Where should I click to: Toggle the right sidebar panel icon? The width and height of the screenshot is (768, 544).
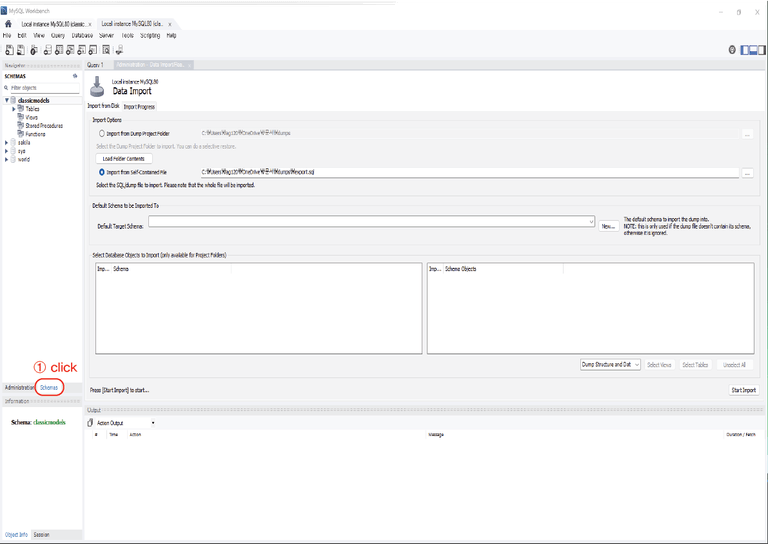(x=762, y=50)
